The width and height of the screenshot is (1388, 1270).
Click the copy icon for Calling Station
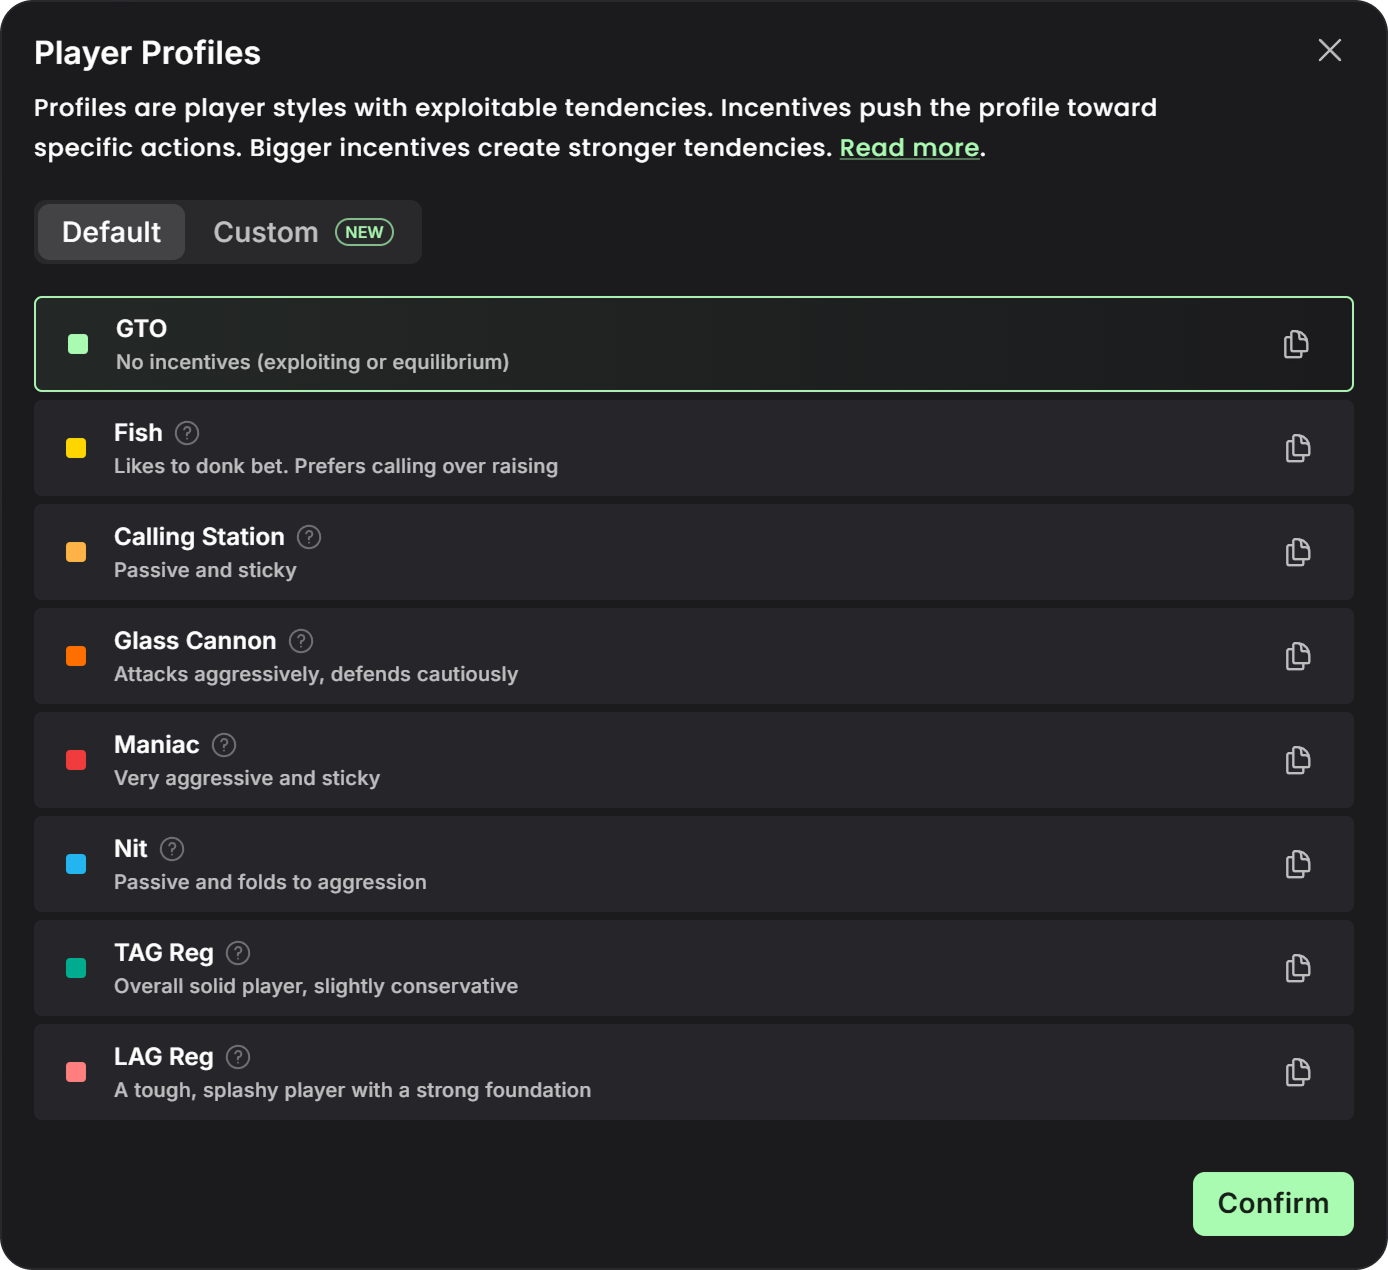tap(1297, 552)
